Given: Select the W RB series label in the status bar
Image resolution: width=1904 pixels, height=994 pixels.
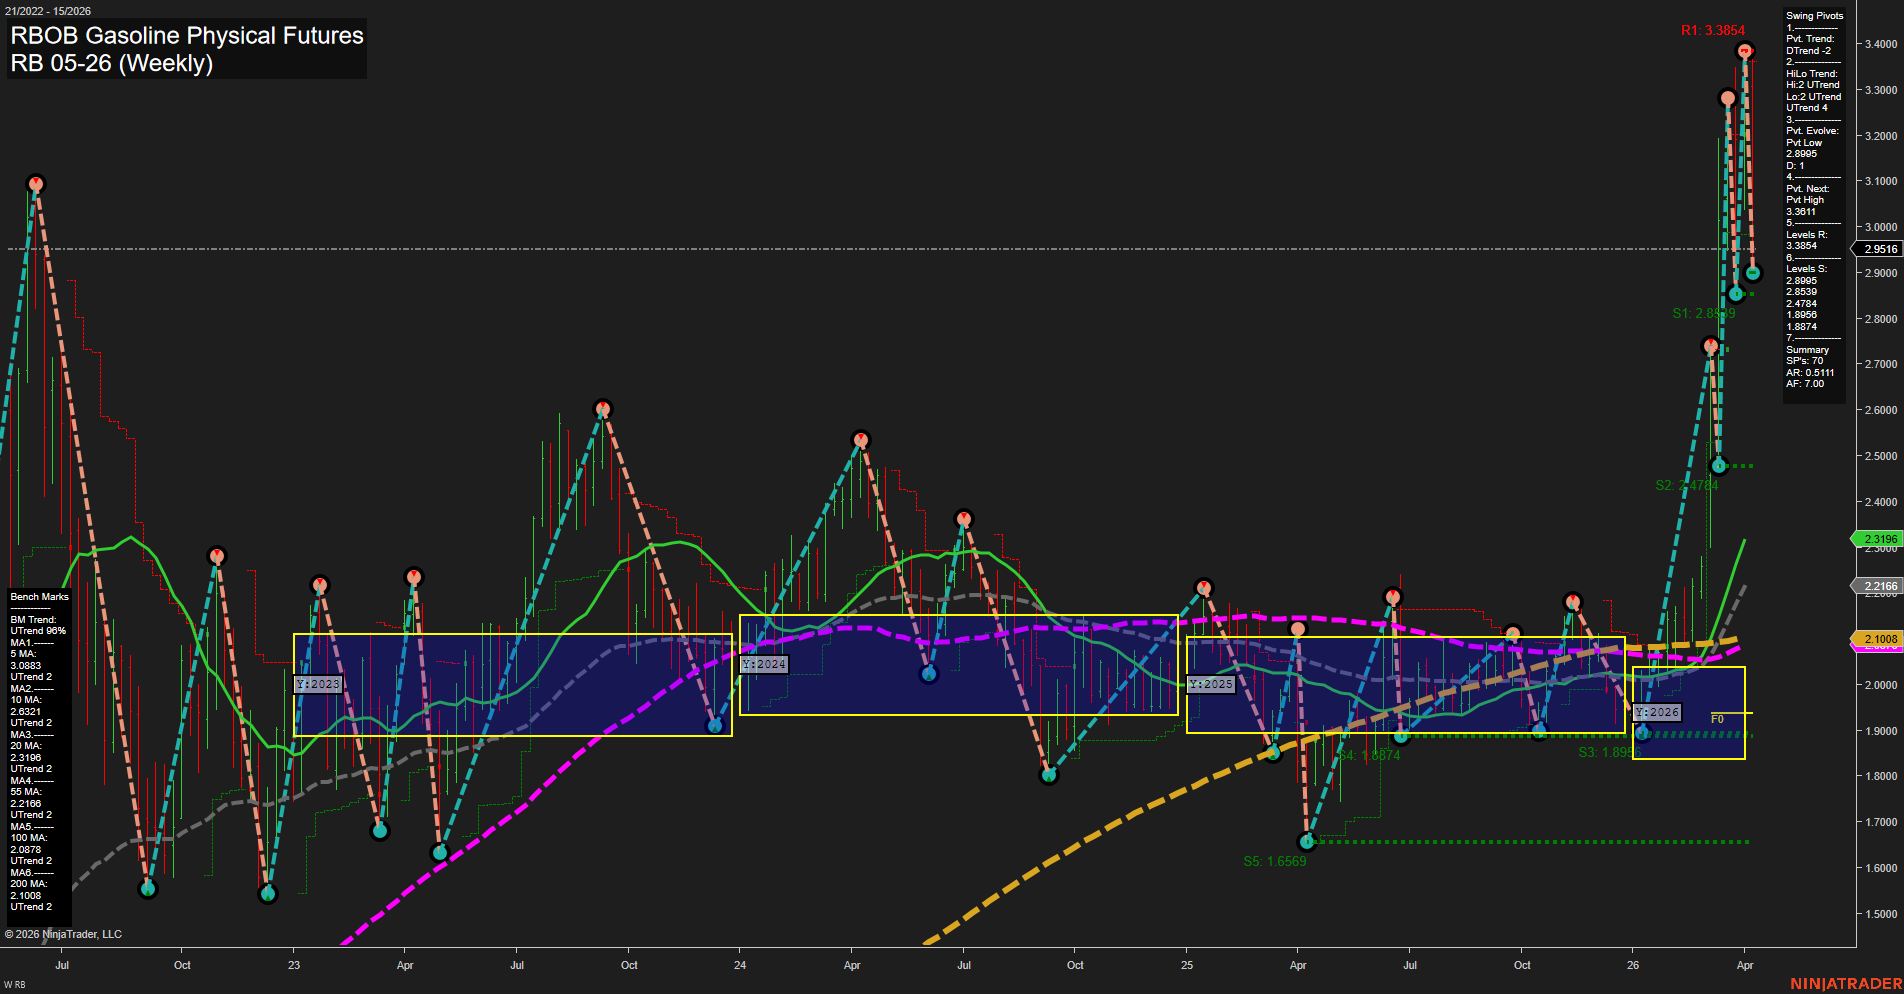Looking at the screenshot, I should point(14,983).
